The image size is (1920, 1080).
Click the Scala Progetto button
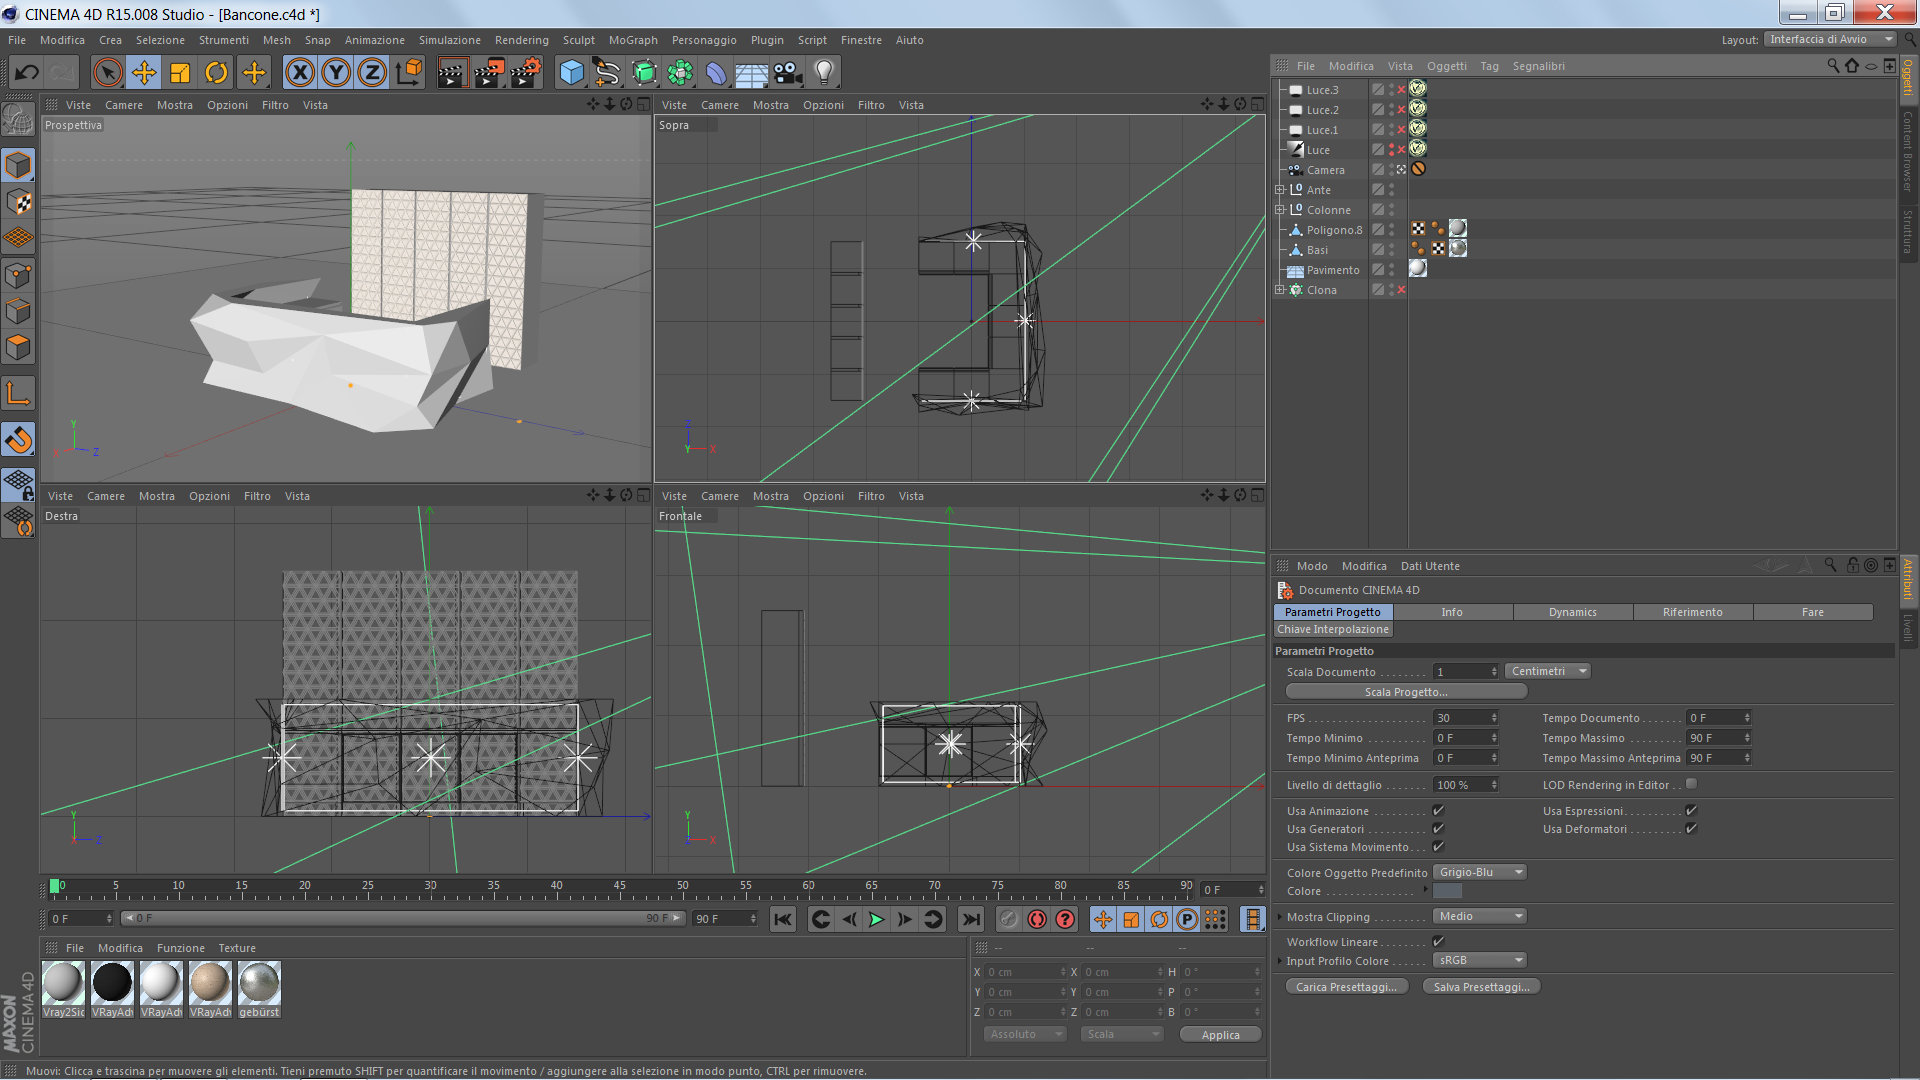click(x=1405, y=692)
